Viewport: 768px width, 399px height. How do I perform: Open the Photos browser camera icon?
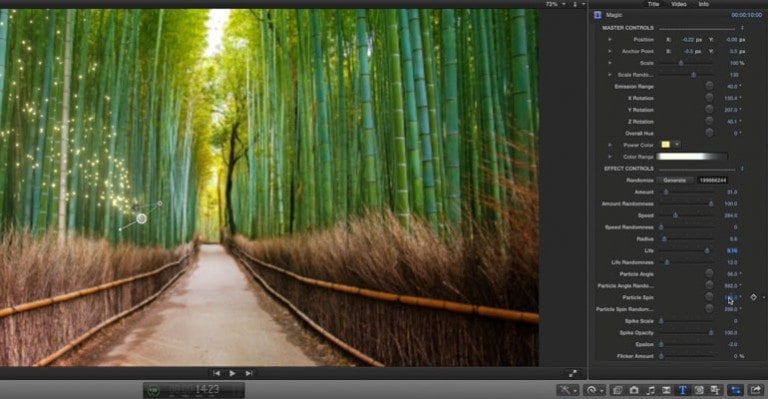click(x=634, y=390)
